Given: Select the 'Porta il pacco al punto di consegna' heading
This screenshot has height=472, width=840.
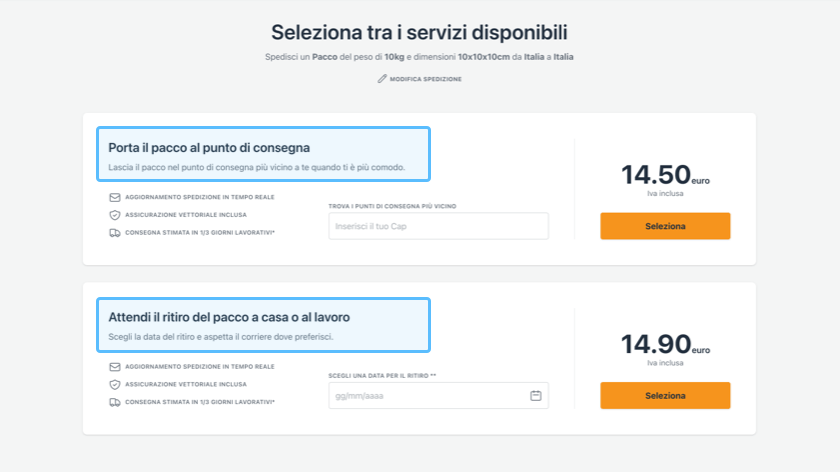Looking at the screenshot, I should coord(209,148).
